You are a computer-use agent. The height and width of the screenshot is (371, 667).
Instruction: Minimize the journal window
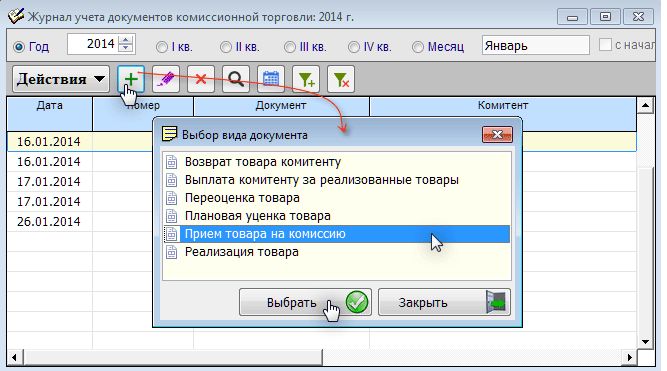[x=573, y=17]
